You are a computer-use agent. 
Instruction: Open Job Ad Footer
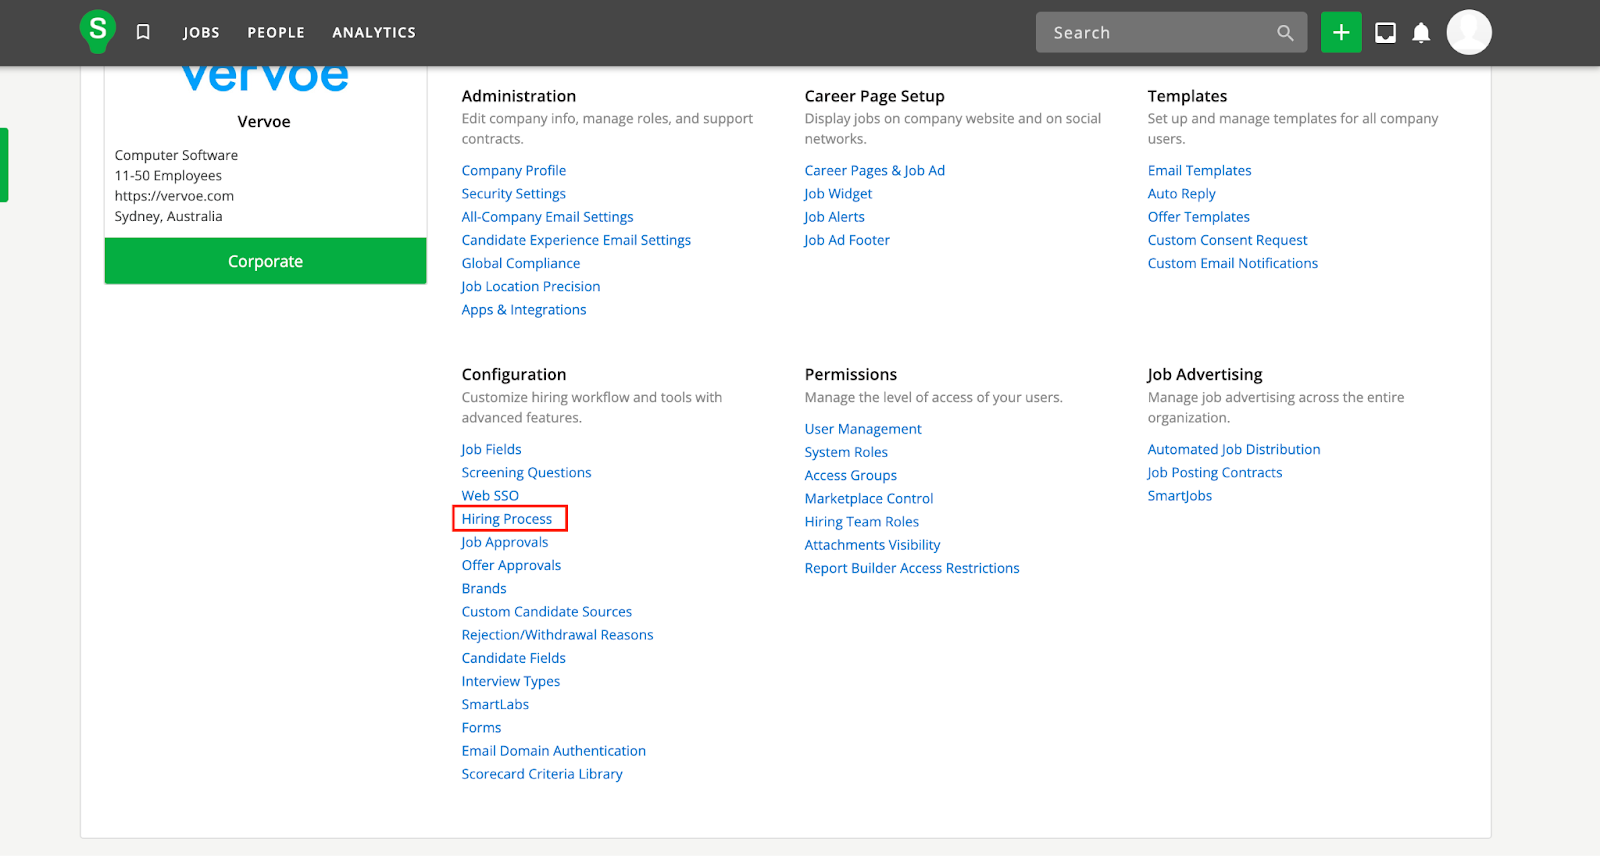pyautogui.click(x=847, y=240)
